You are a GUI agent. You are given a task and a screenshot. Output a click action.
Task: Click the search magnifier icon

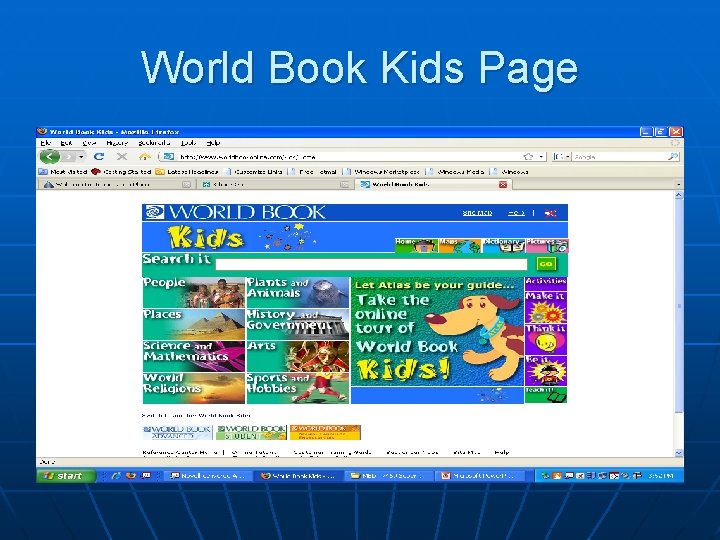point(673,157)
